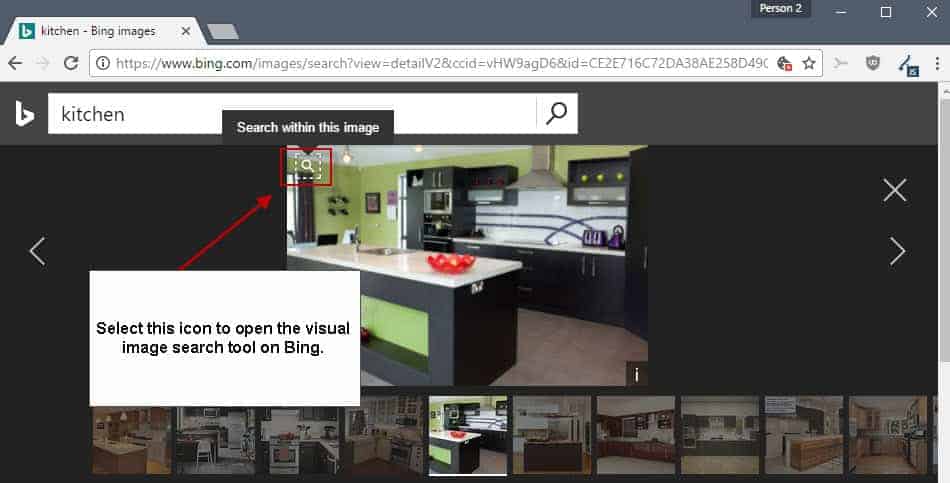The height and width of the screenshot is (483, 950).
Task: Click the site information icon in address bar
Action: tap(103, 63)
